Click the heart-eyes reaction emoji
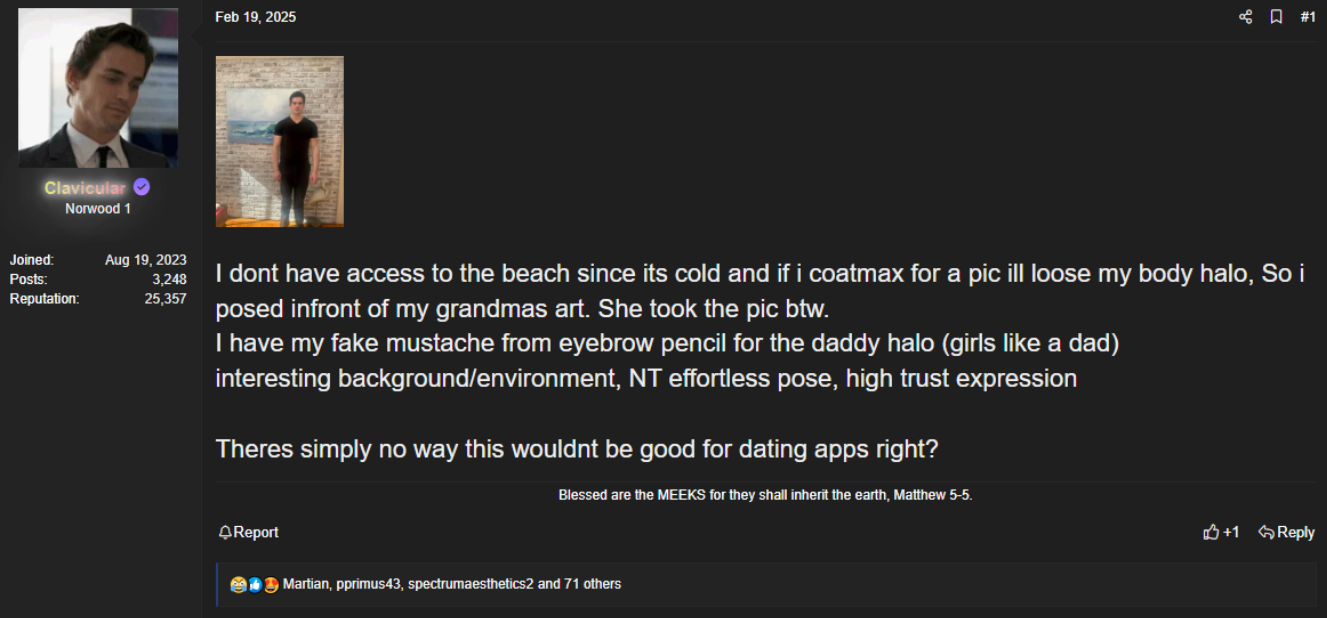 click(x=270, y=584)
